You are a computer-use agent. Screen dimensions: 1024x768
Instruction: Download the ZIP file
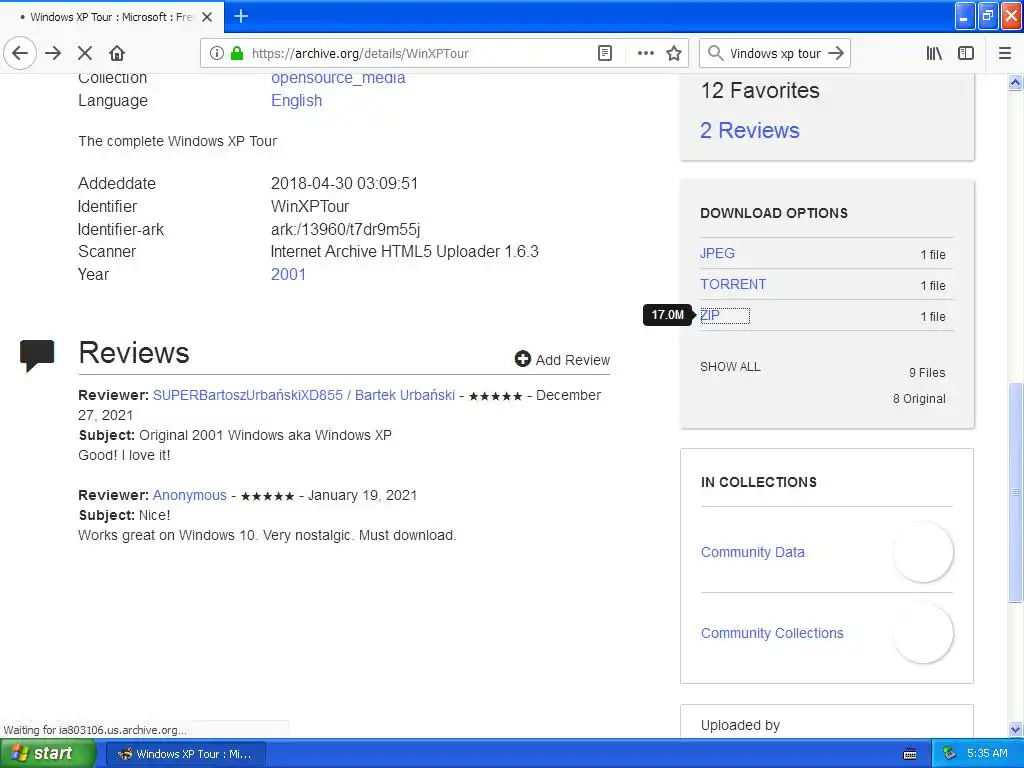[710, 315]
